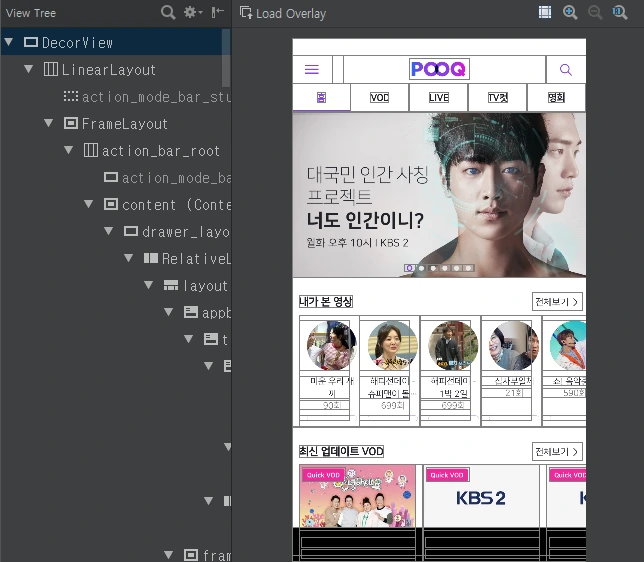Click the first Quick VOD poster thumbnail
The width and height of the screenshot is (644, 562).
(x=357, y=496)
